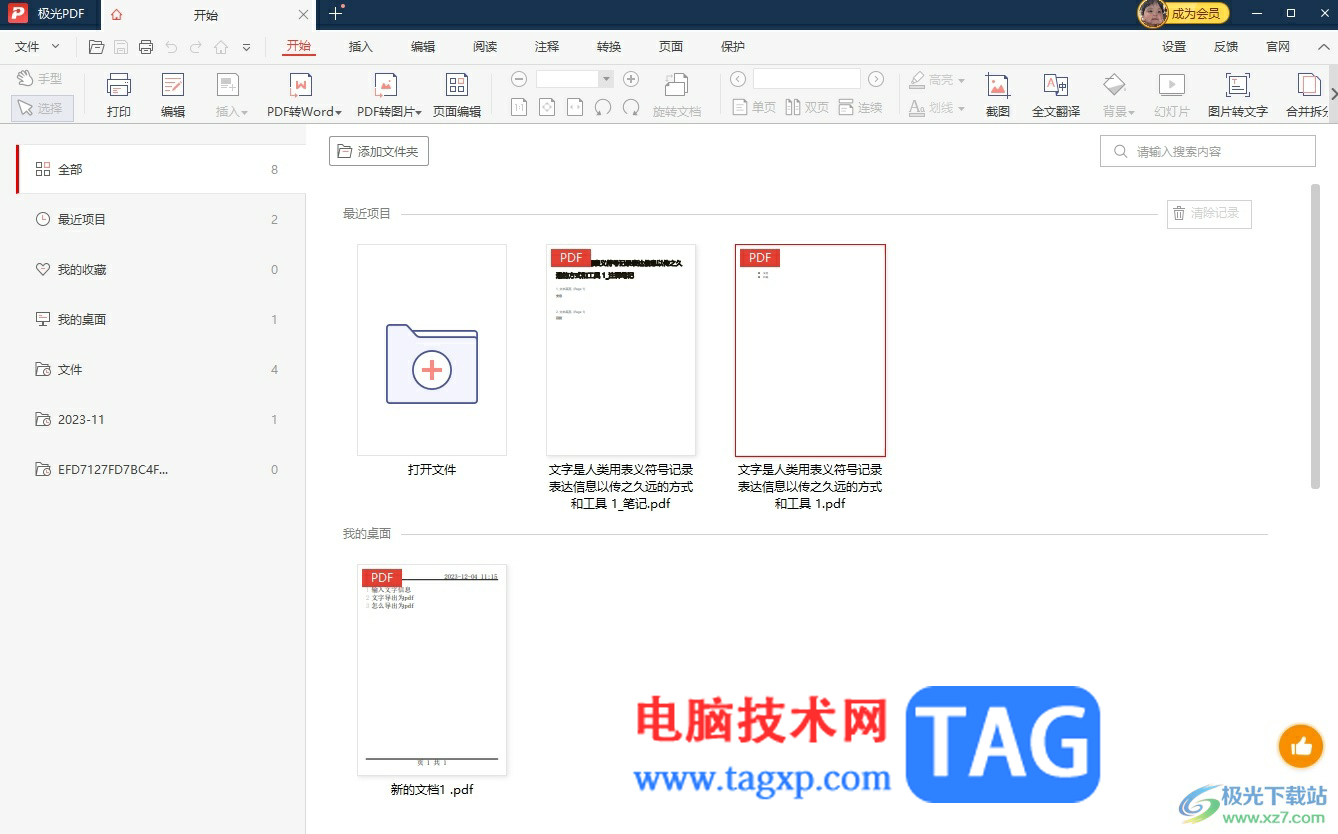The width and height of the screenshot is (1338, 834).
Task: Expand the File (文件) menu dropdown
Action: (37, 47)
